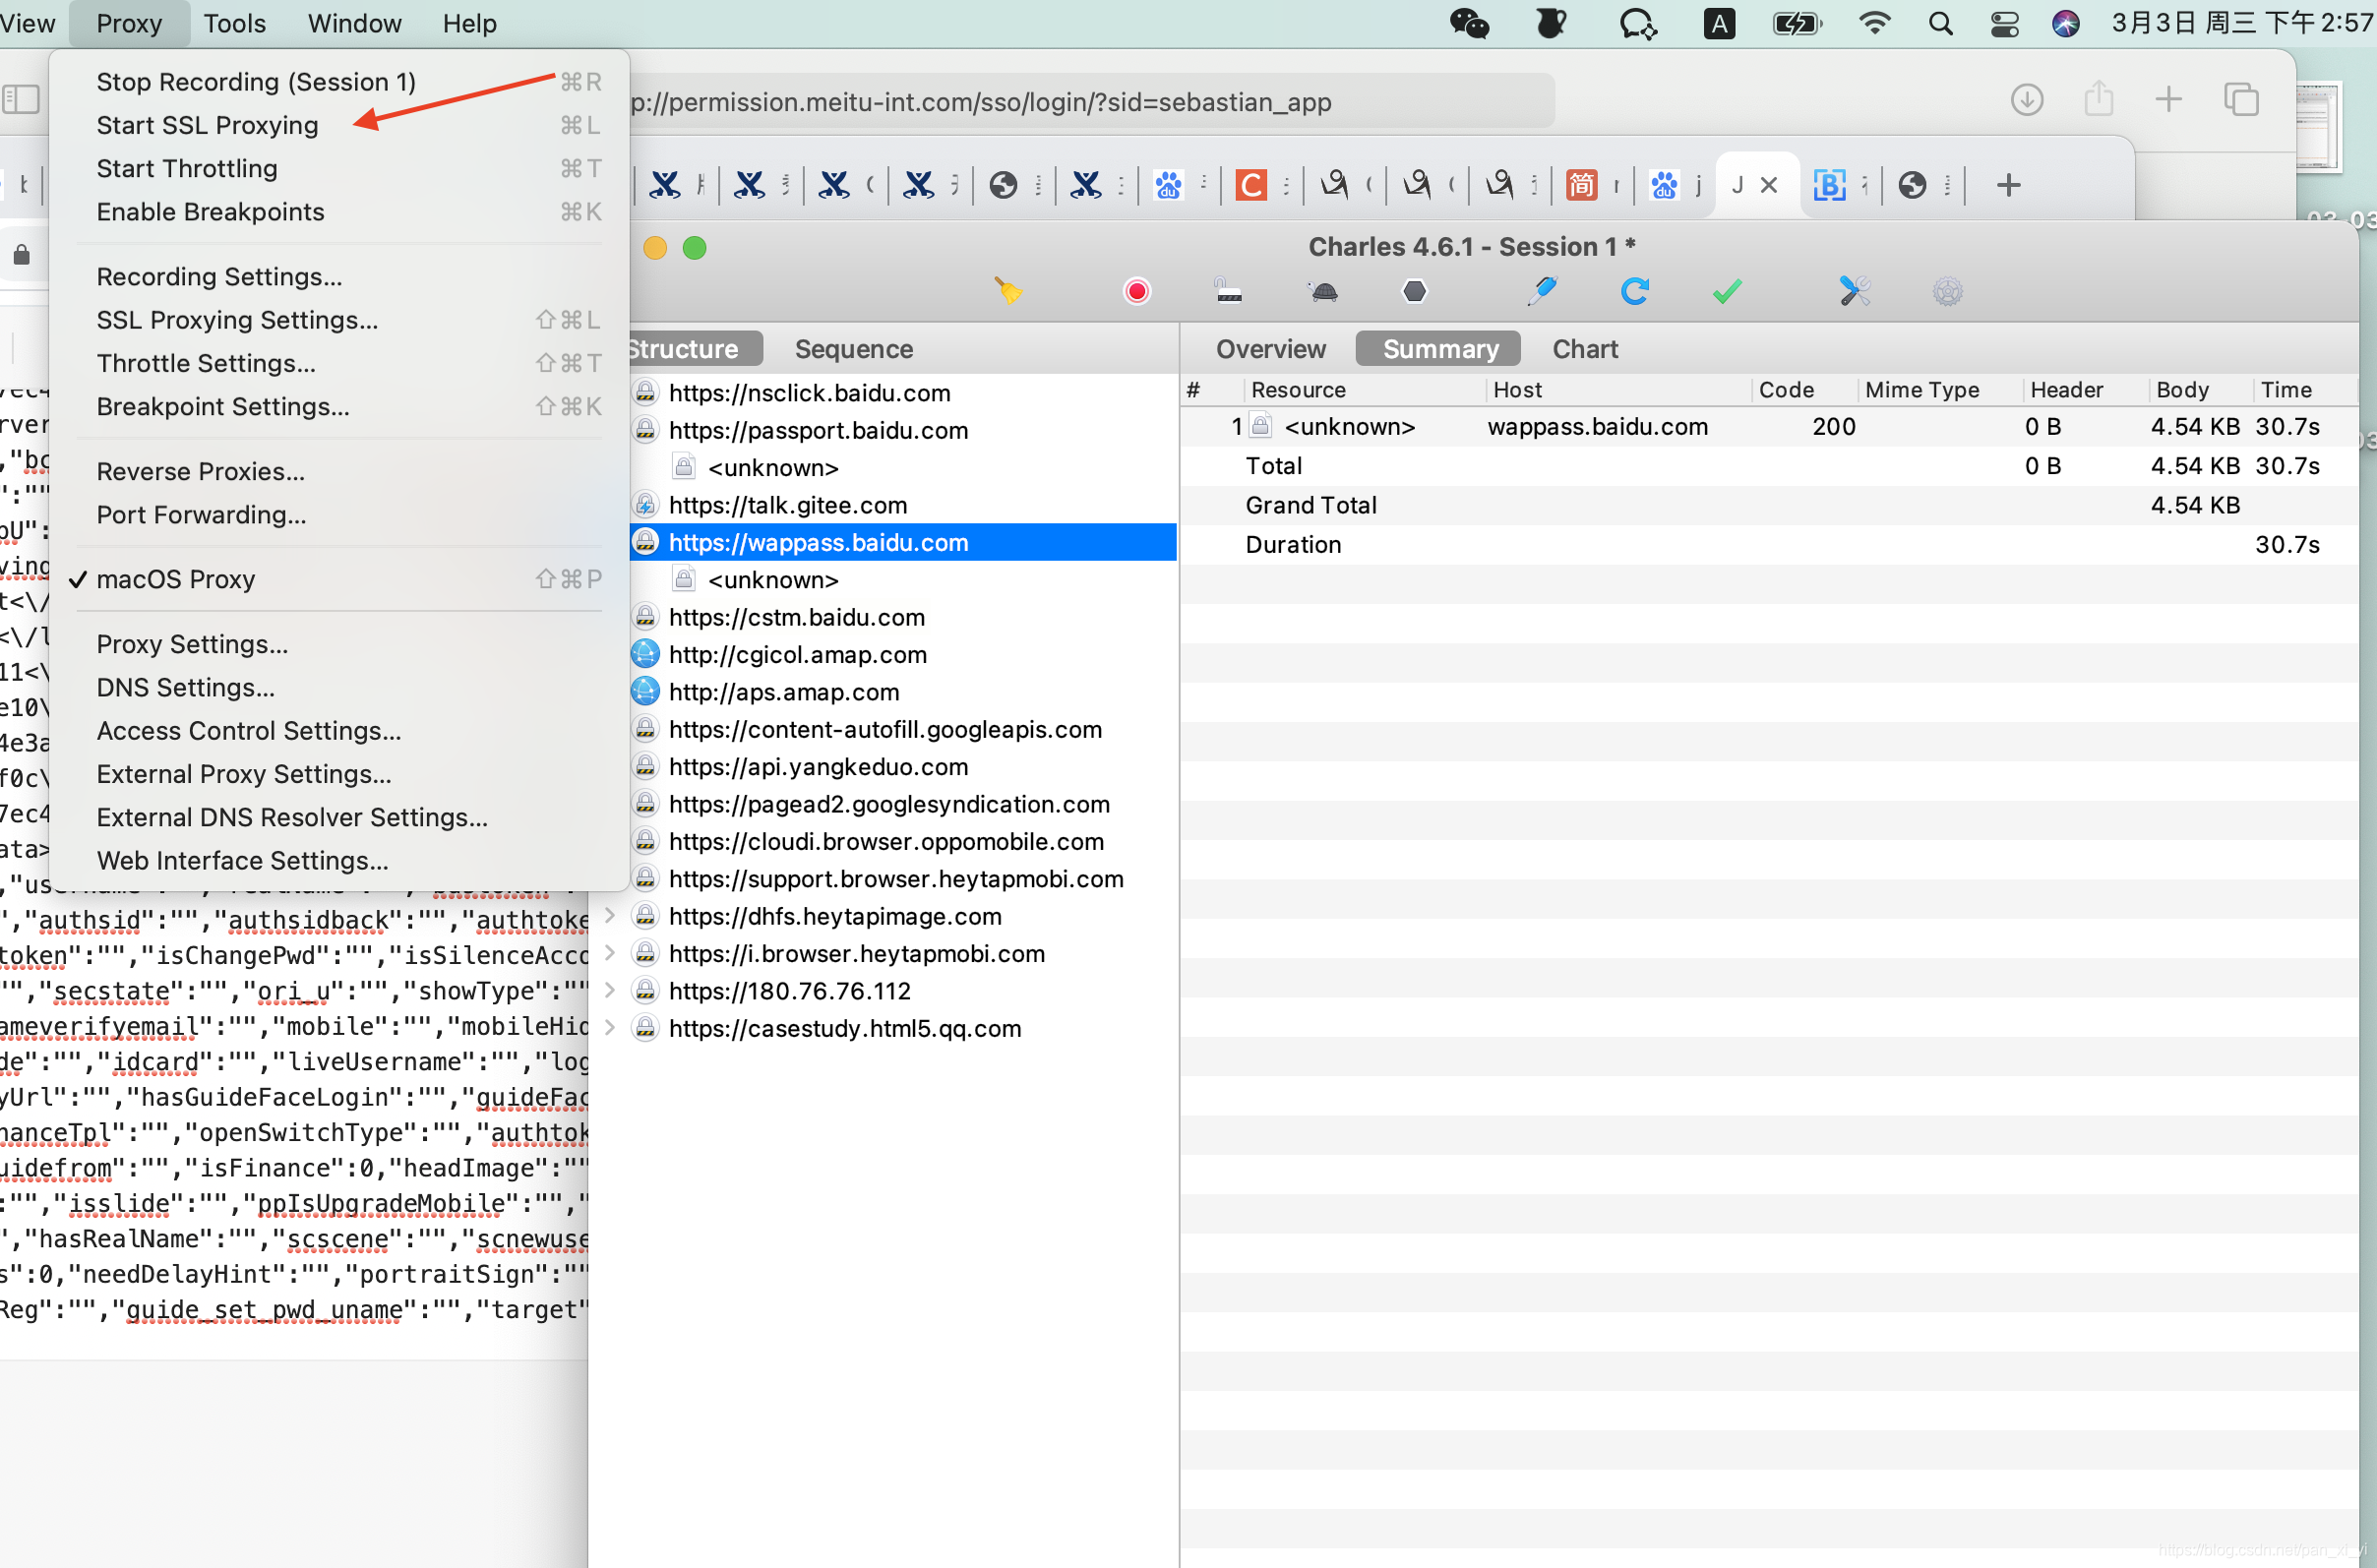This screenshot has width=2377, height=1568.
Task: Open DNS Settings...
Action: [339, 688]
